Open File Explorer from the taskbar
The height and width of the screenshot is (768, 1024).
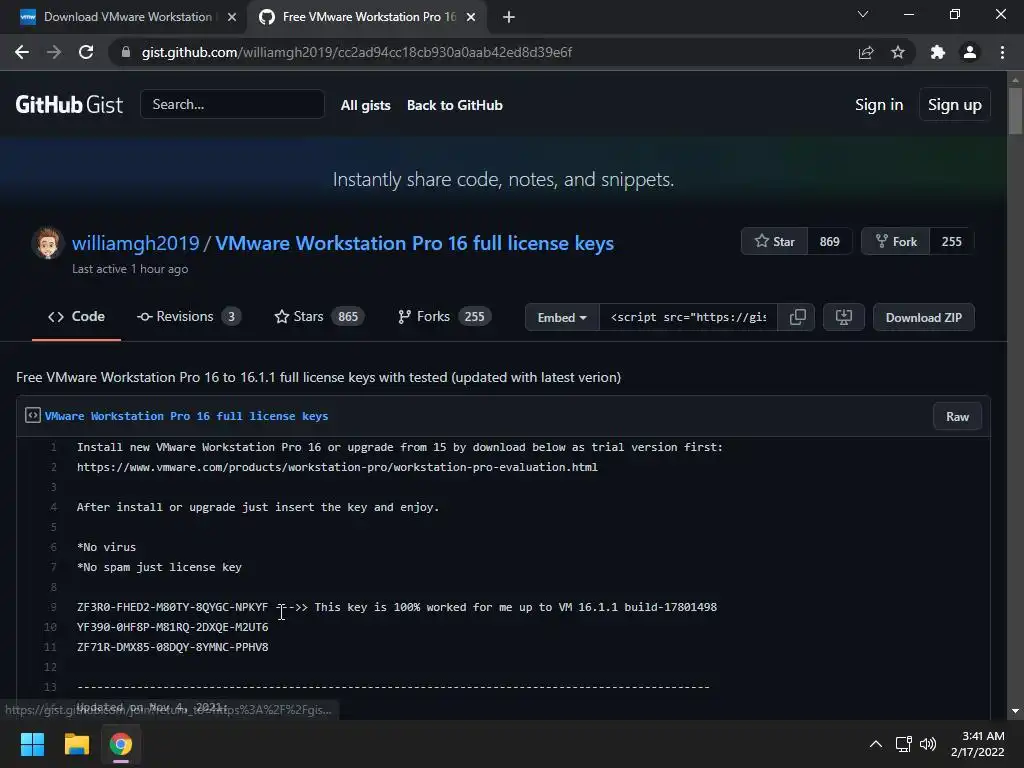(76, 744)
